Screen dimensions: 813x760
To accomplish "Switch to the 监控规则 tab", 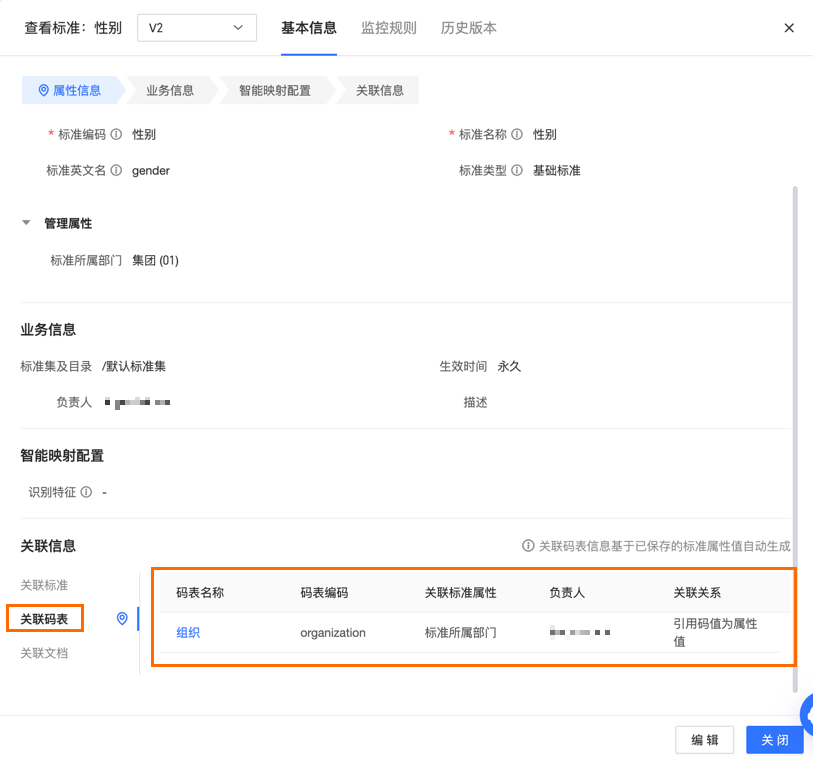I will pyautogui.click(x=389, y=28).
